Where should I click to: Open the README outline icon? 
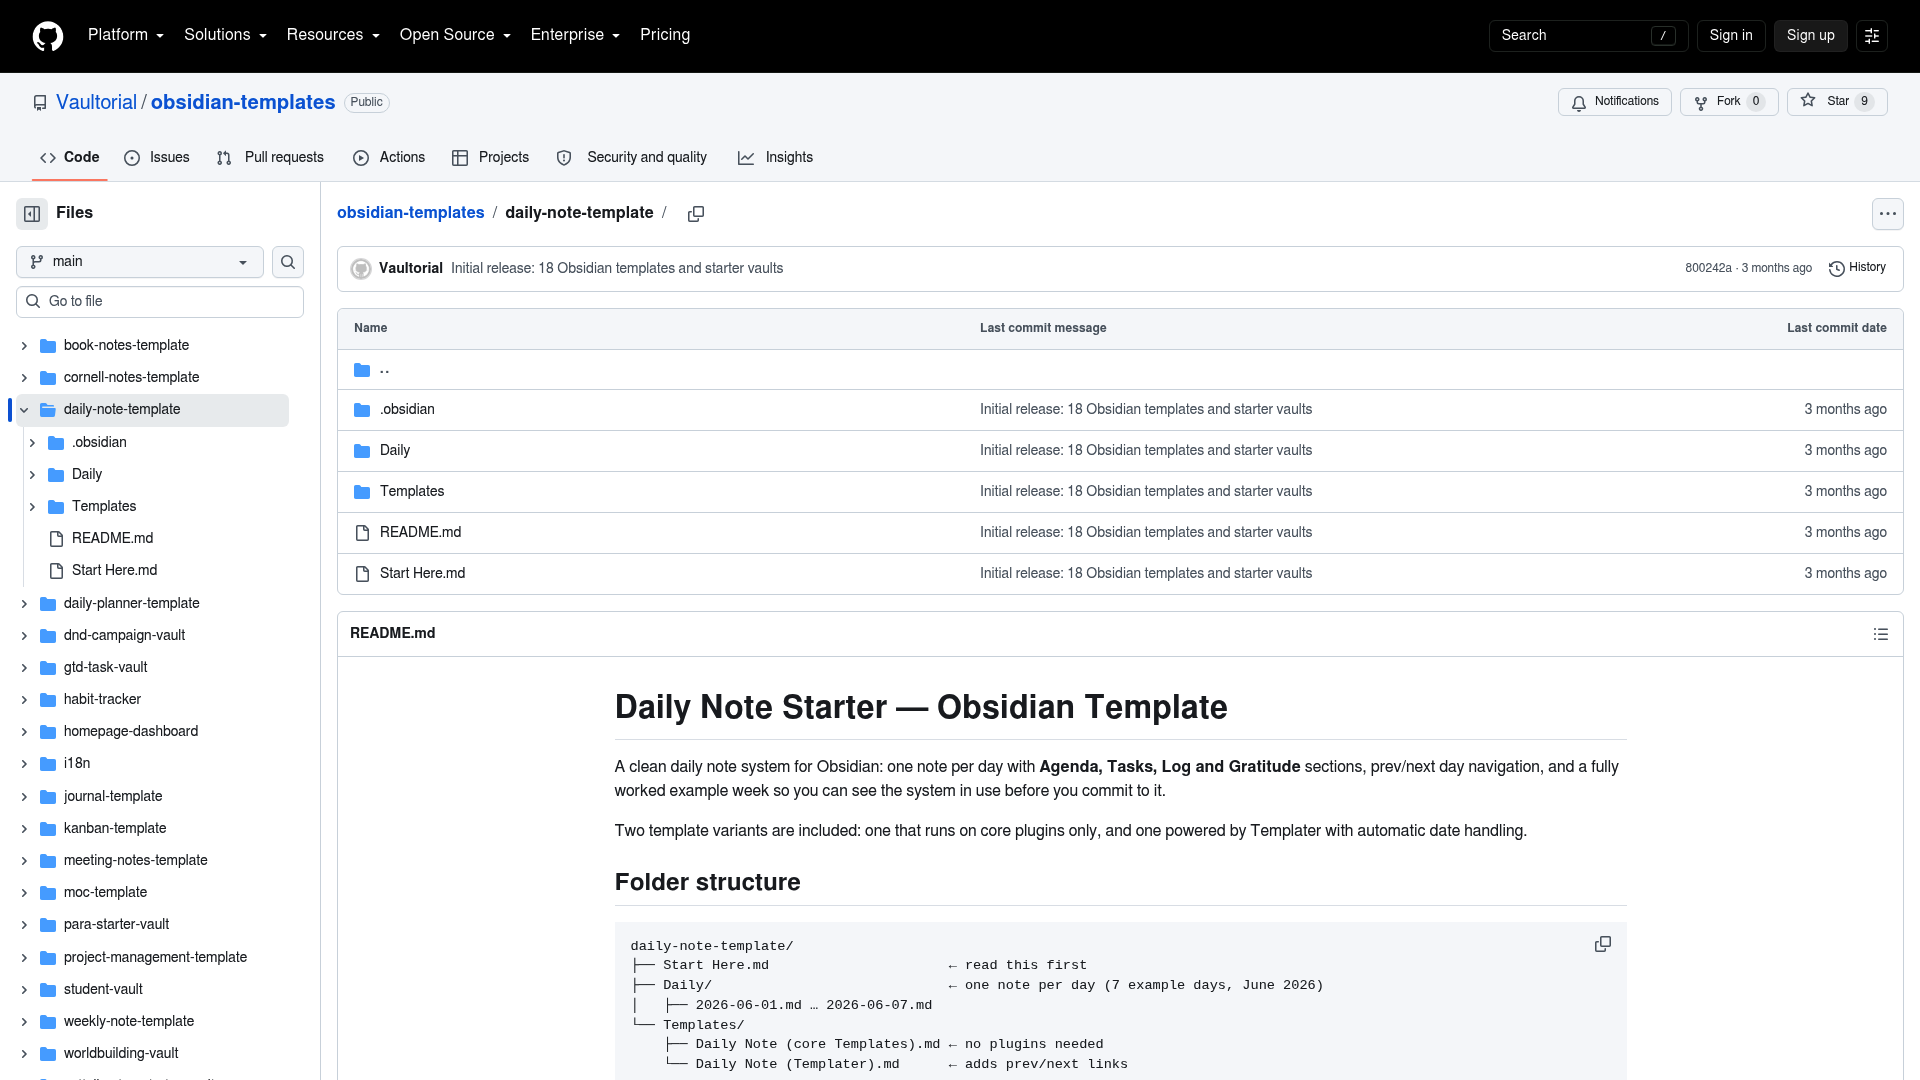(1880, 634)
